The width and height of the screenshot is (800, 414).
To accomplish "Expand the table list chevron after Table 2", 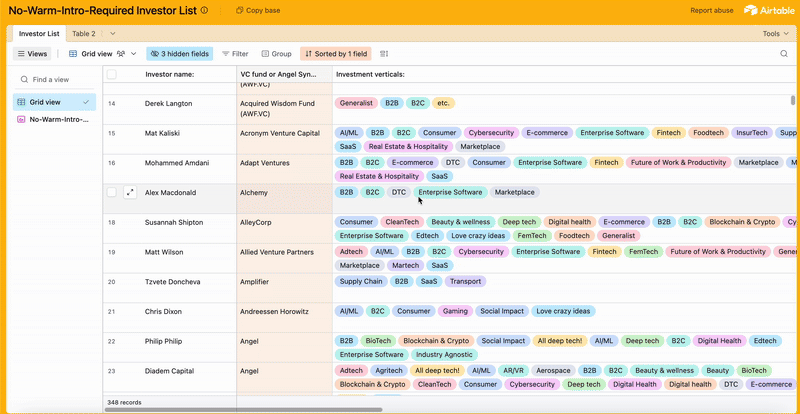I will click(x=113, y=33).
